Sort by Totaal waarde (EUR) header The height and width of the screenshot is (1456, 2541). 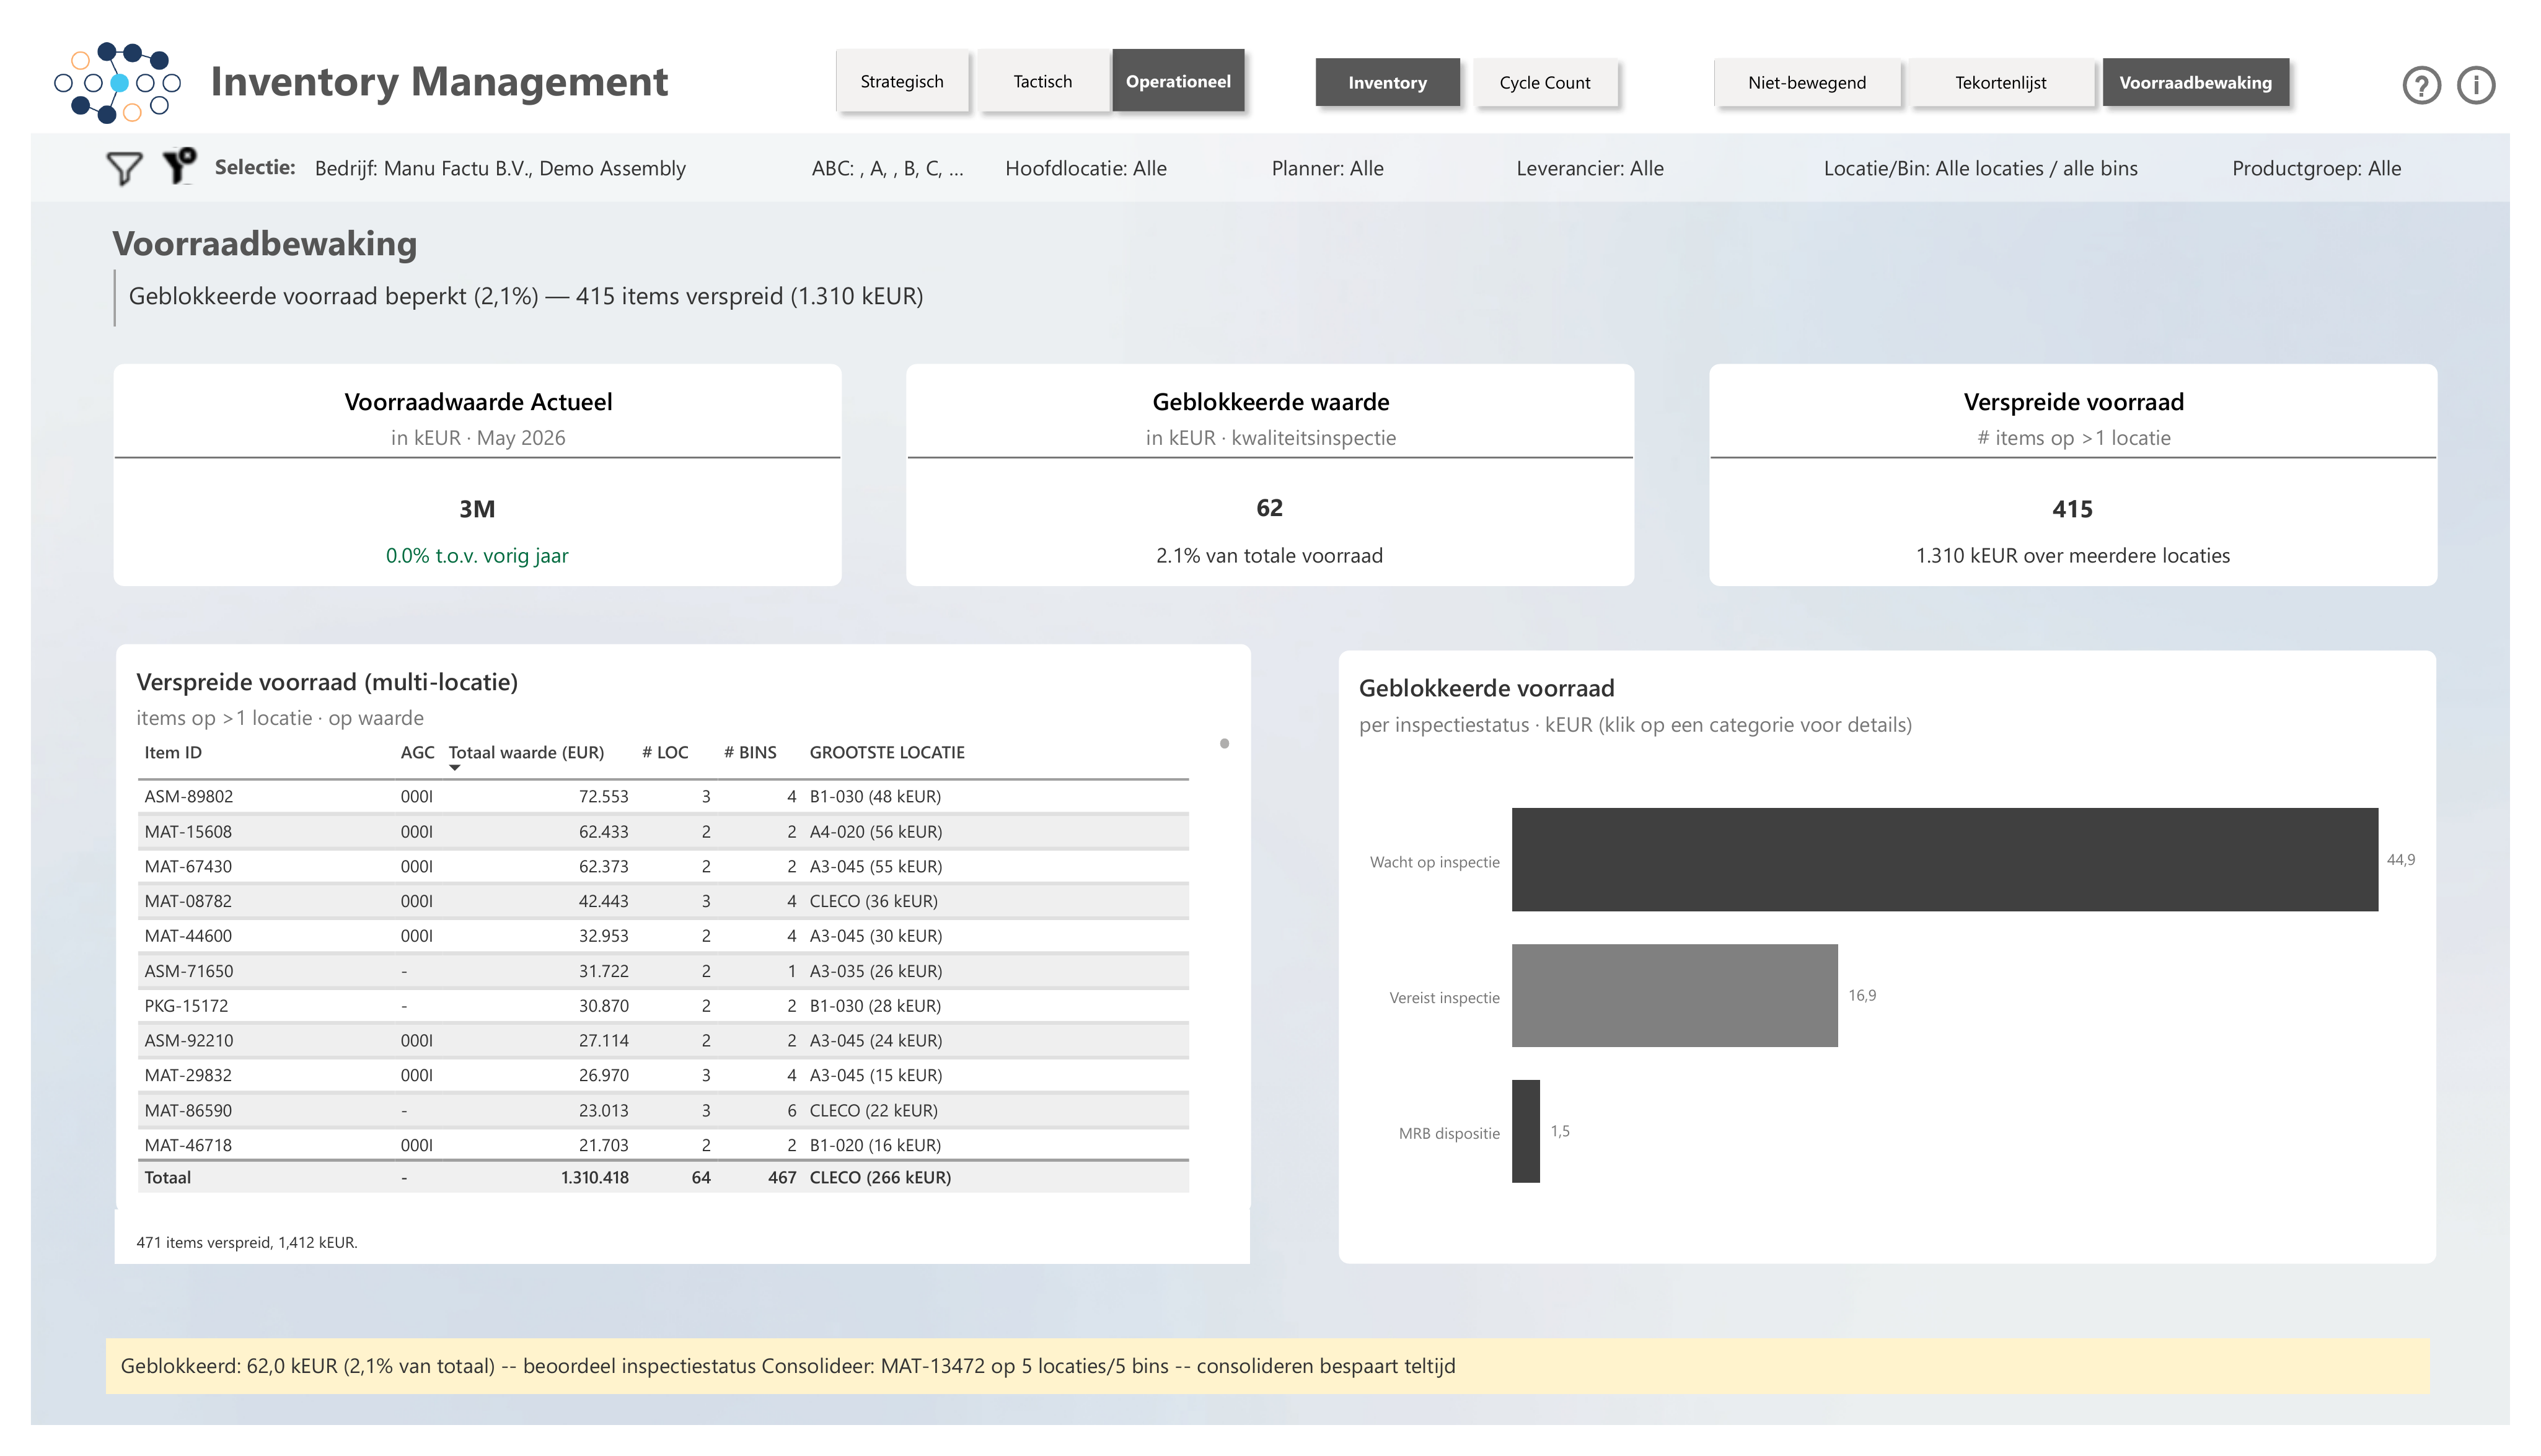(526, 752)
